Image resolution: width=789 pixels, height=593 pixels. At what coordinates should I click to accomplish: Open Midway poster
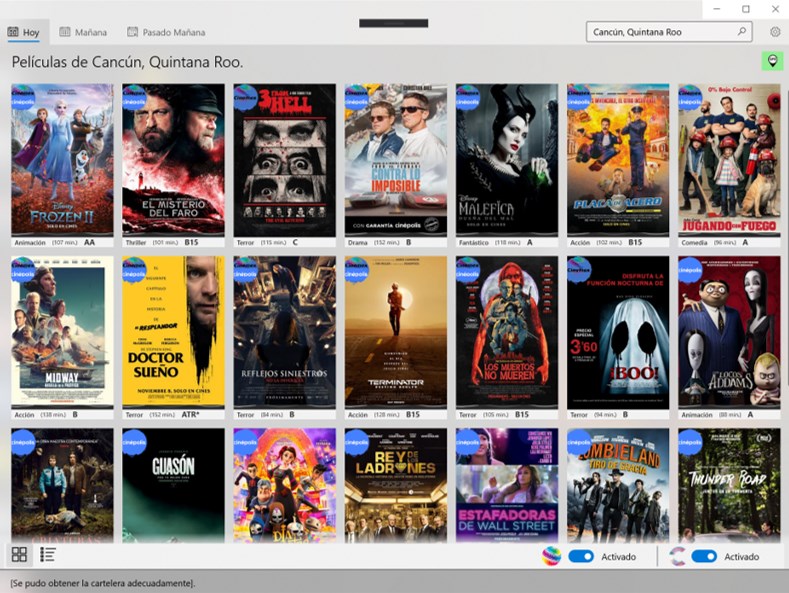tap(62, 332)
